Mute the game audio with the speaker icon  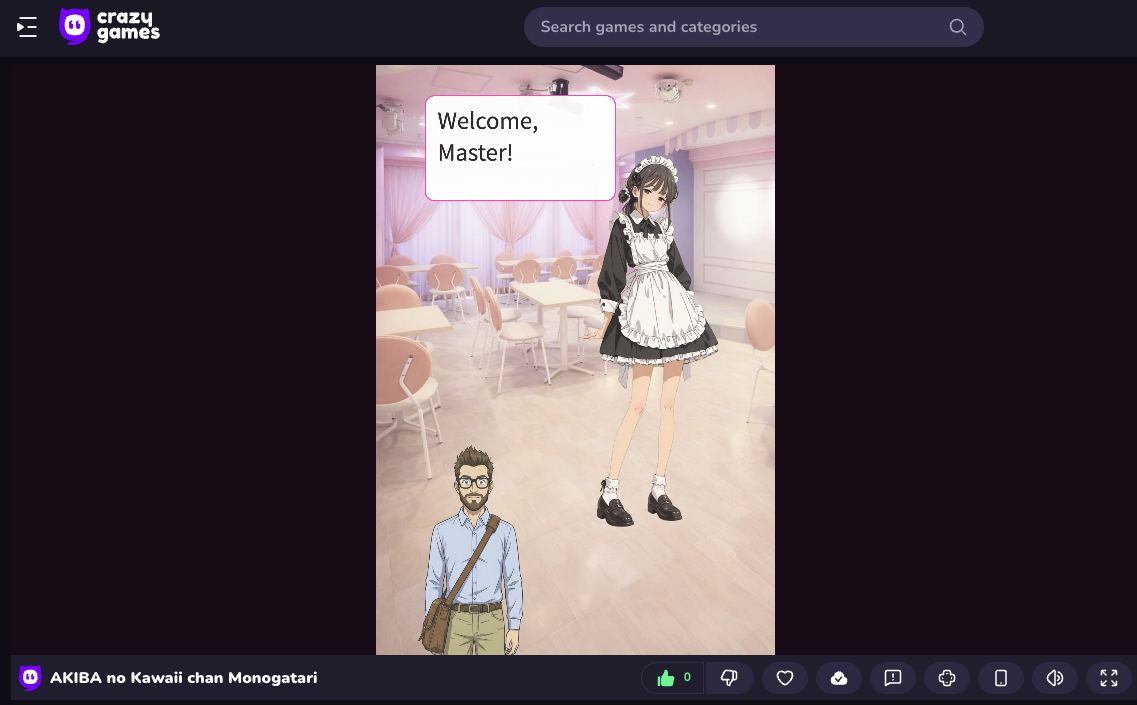pyautogui.click(x=1054, y=677)
